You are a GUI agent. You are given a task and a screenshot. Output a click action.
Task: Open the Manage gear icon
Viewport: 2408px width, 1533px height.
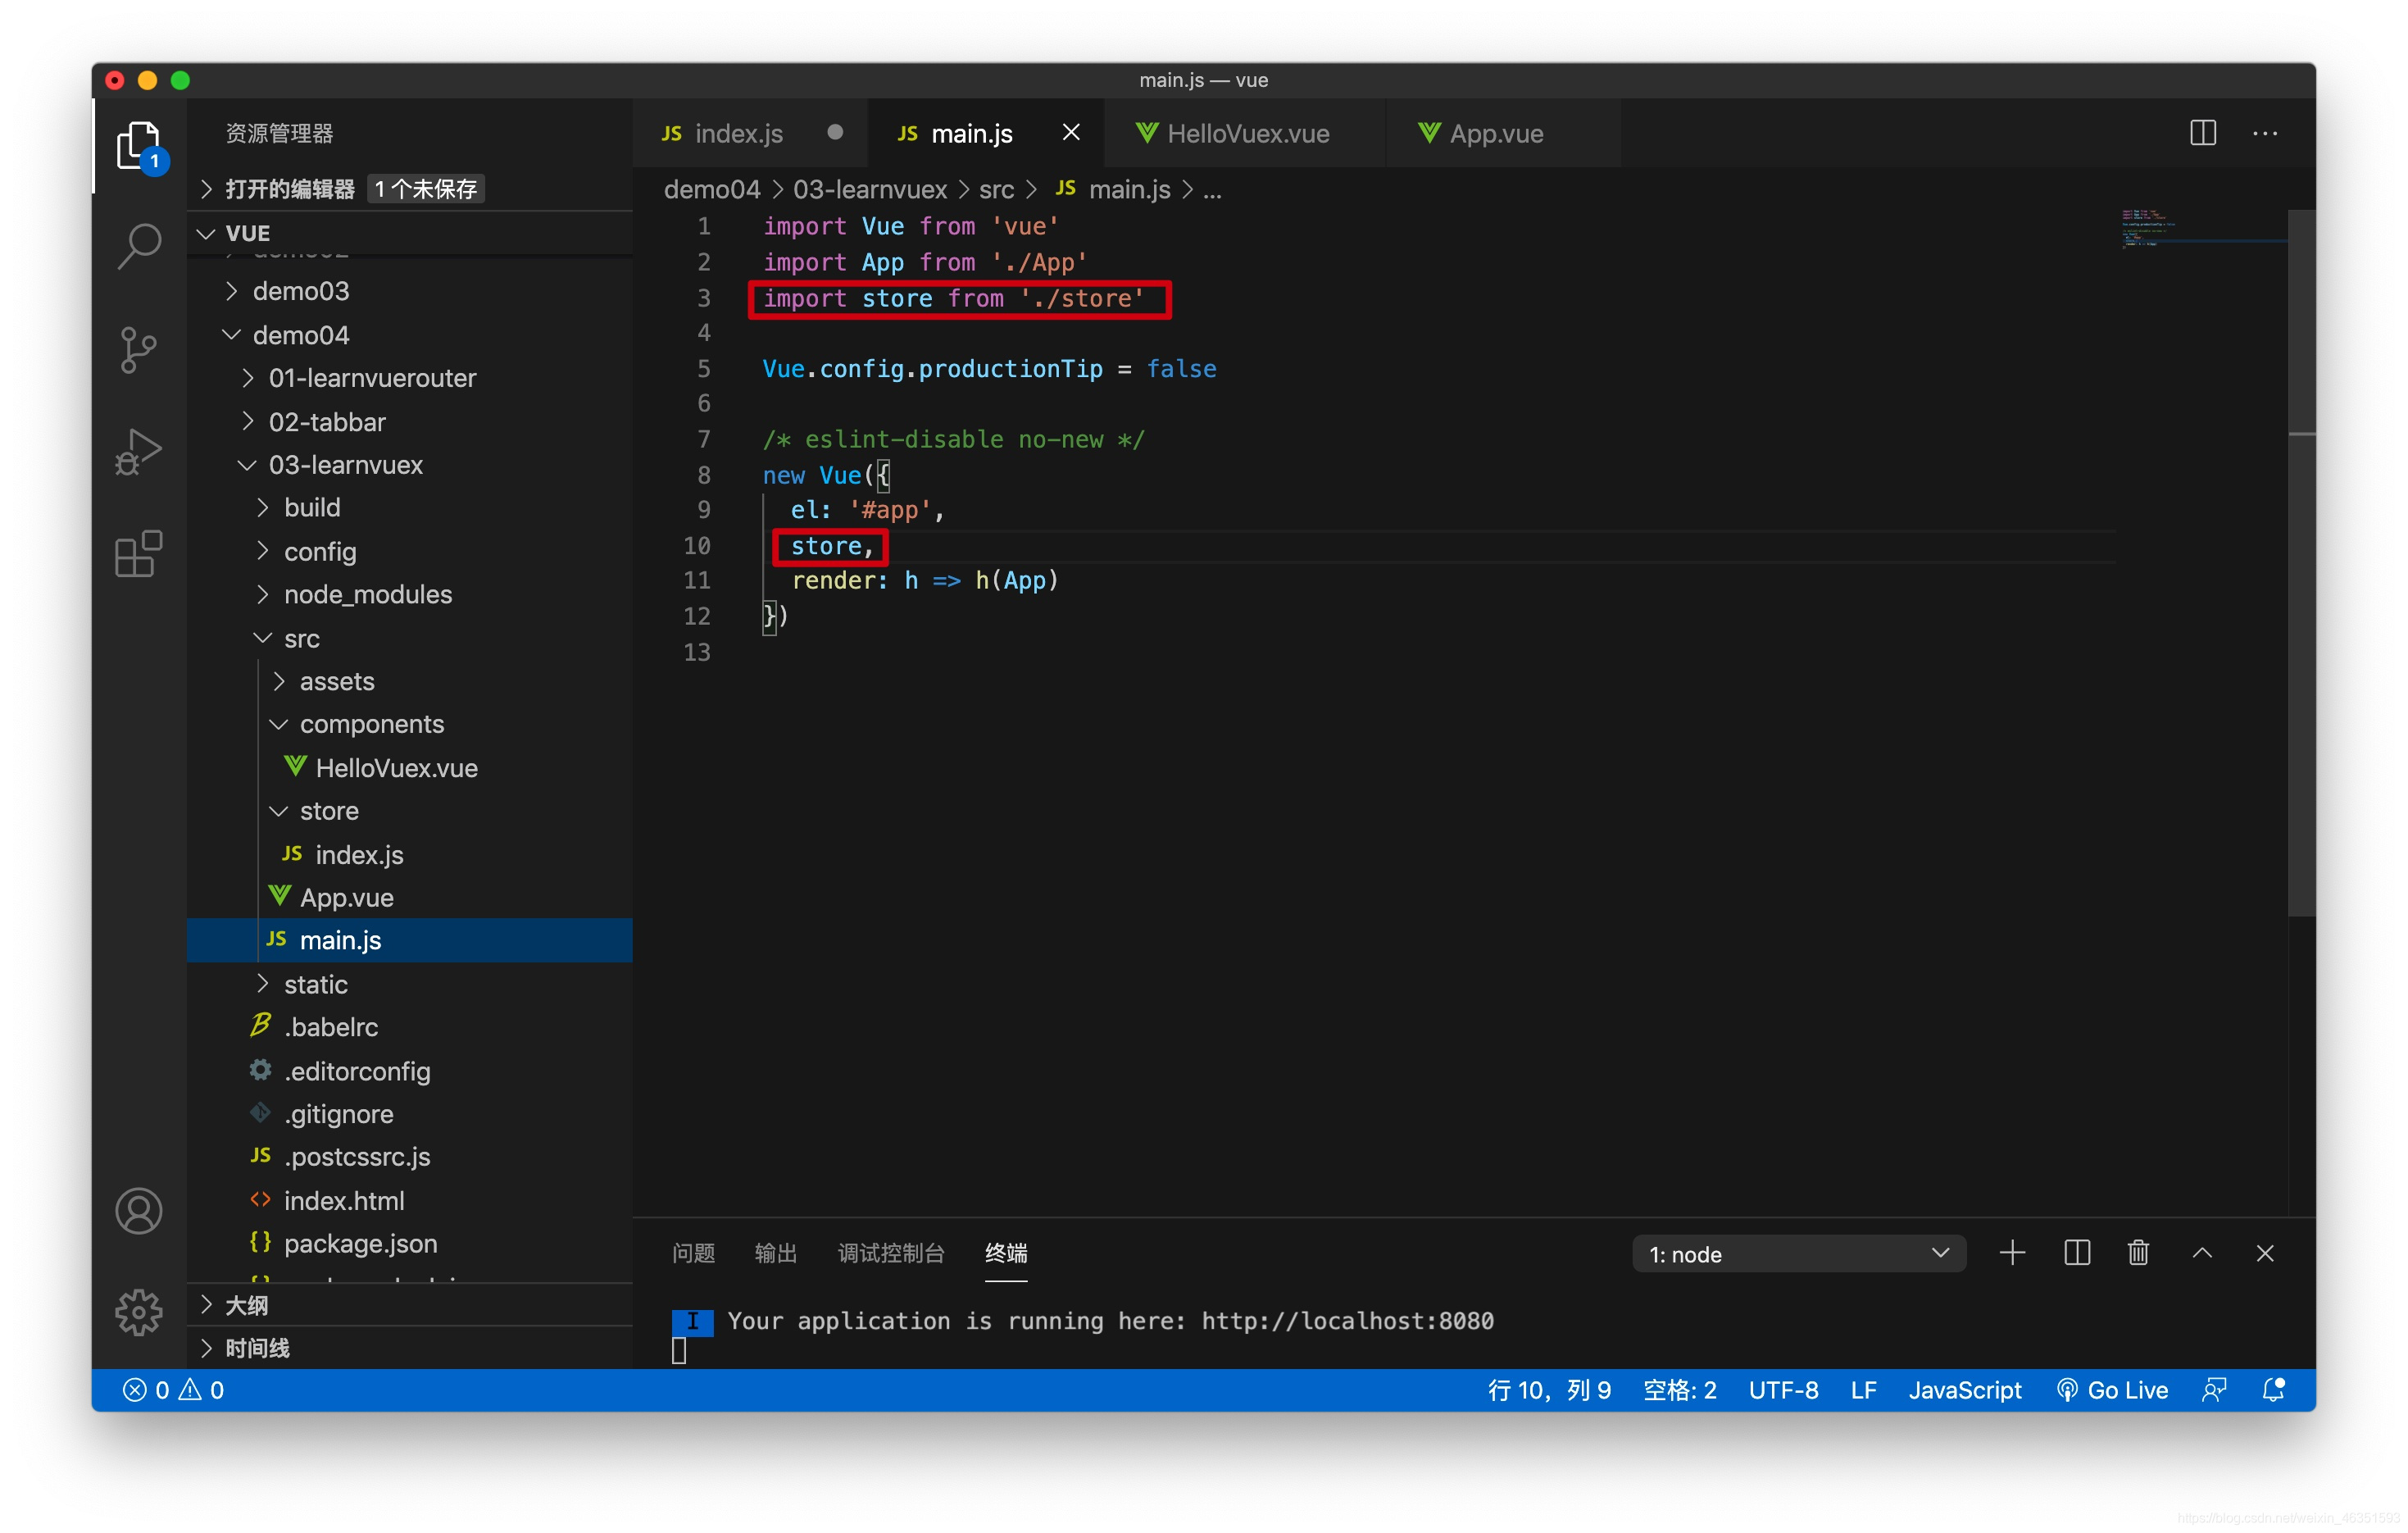pyautogui.click(x=139, y=1312)
